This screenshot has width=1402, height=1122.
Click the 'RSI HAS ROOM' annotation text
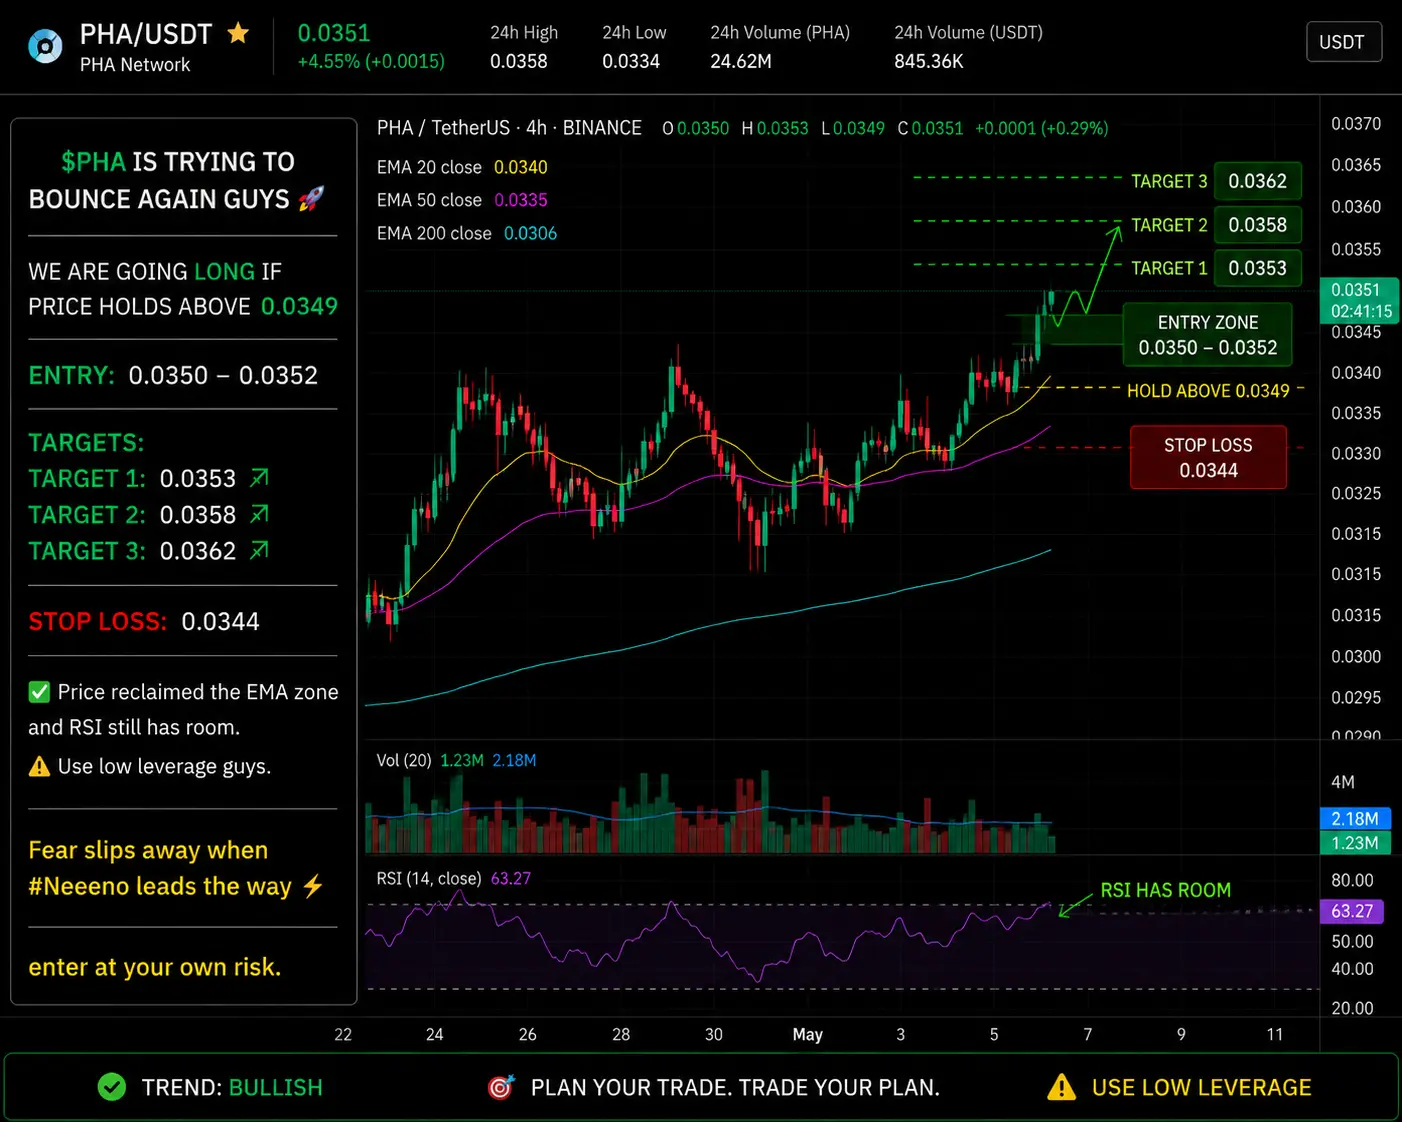coord(1165,890)
